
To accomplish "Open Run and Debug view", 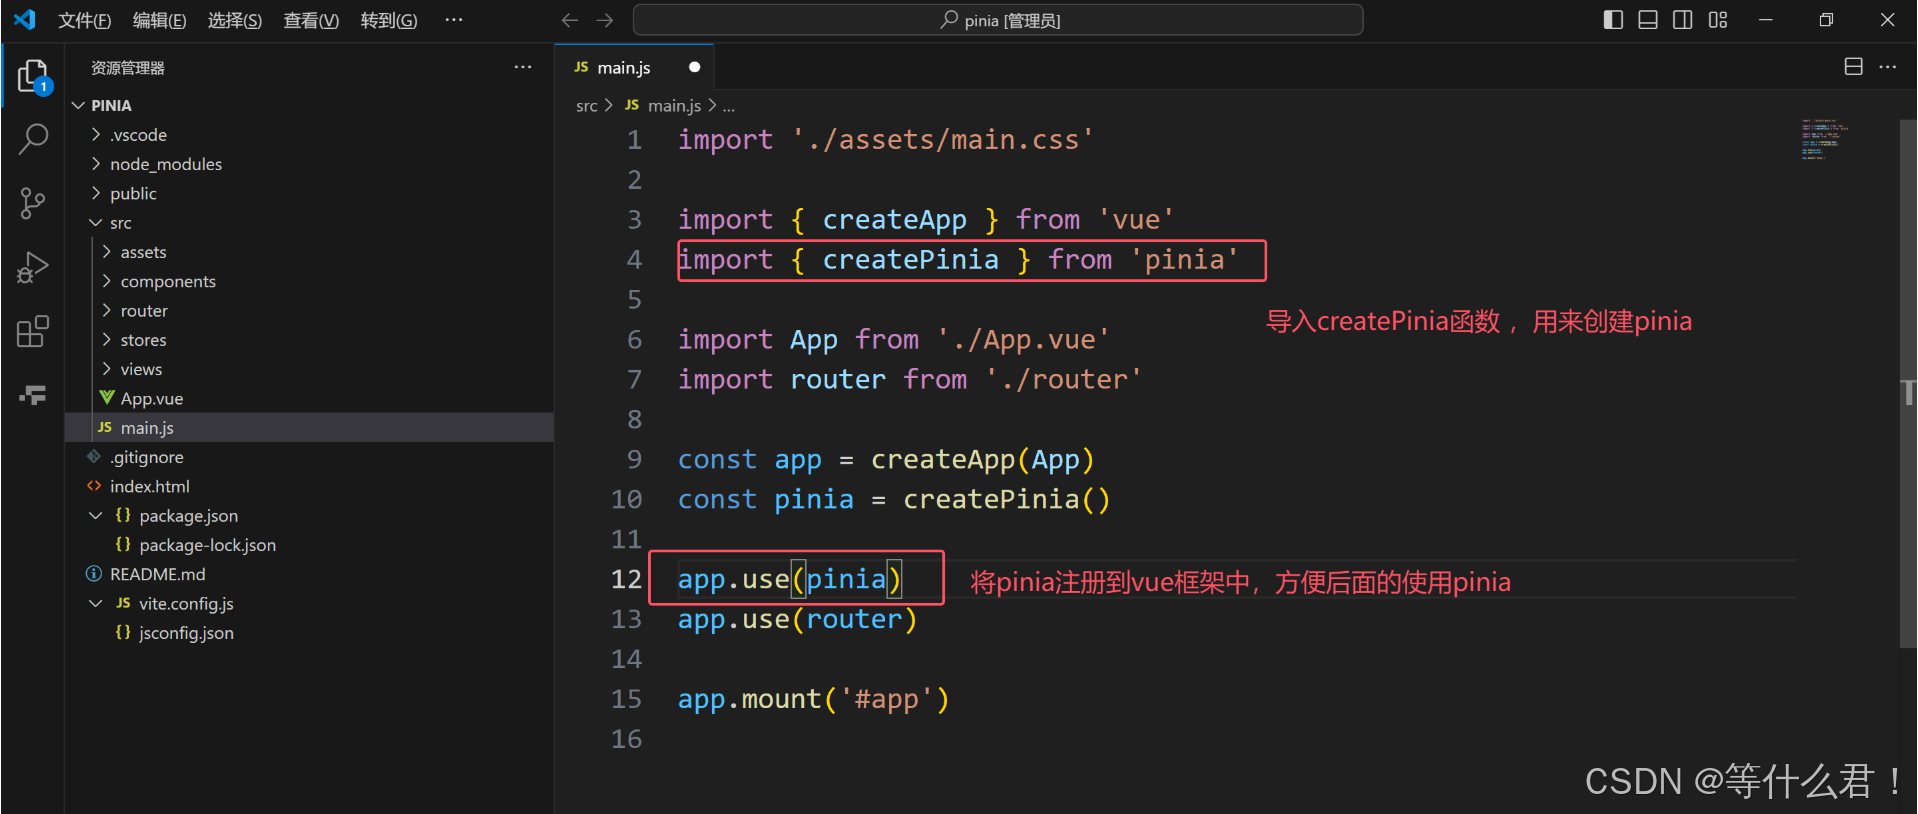I will [33, 267].
